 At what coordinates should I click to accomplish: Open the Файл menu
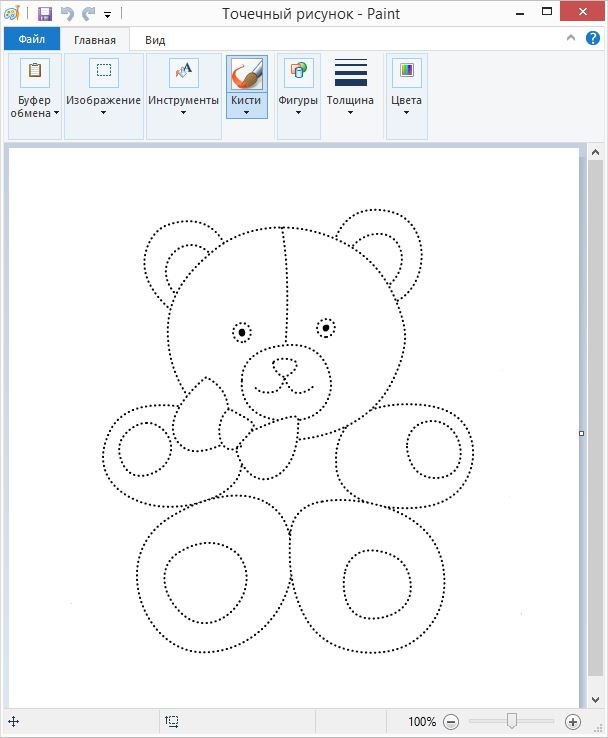(32, 40)
